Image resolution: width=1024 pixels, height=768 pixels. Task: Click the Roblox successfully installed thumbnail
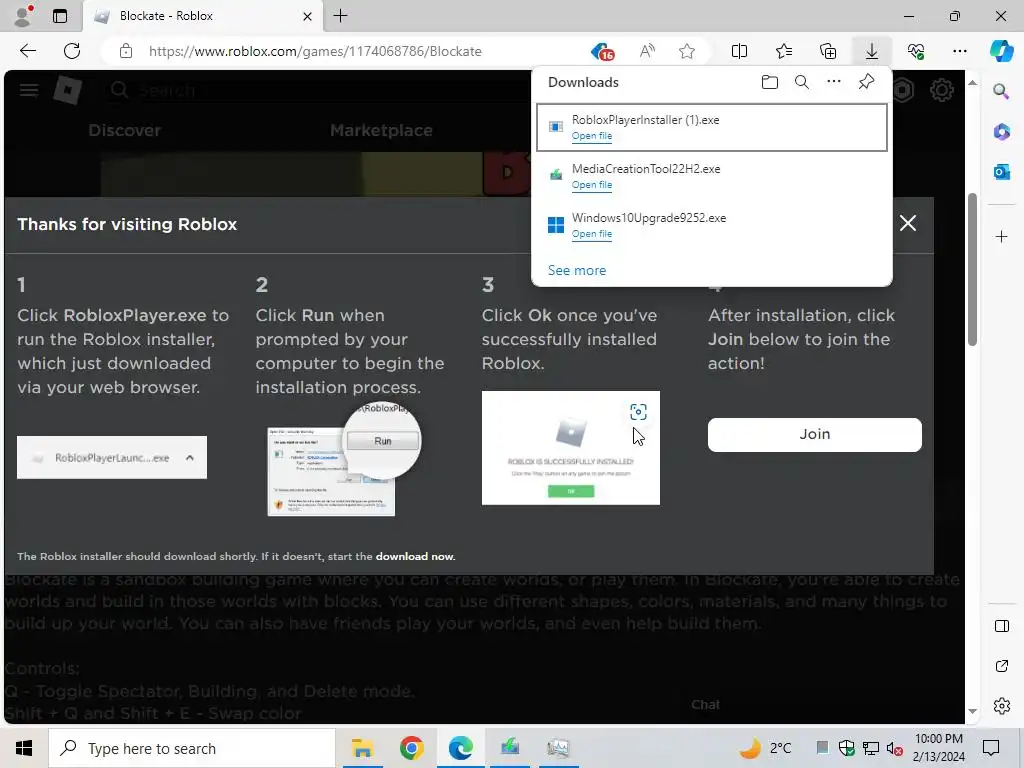pyautogui.click(x=571, y=448)
